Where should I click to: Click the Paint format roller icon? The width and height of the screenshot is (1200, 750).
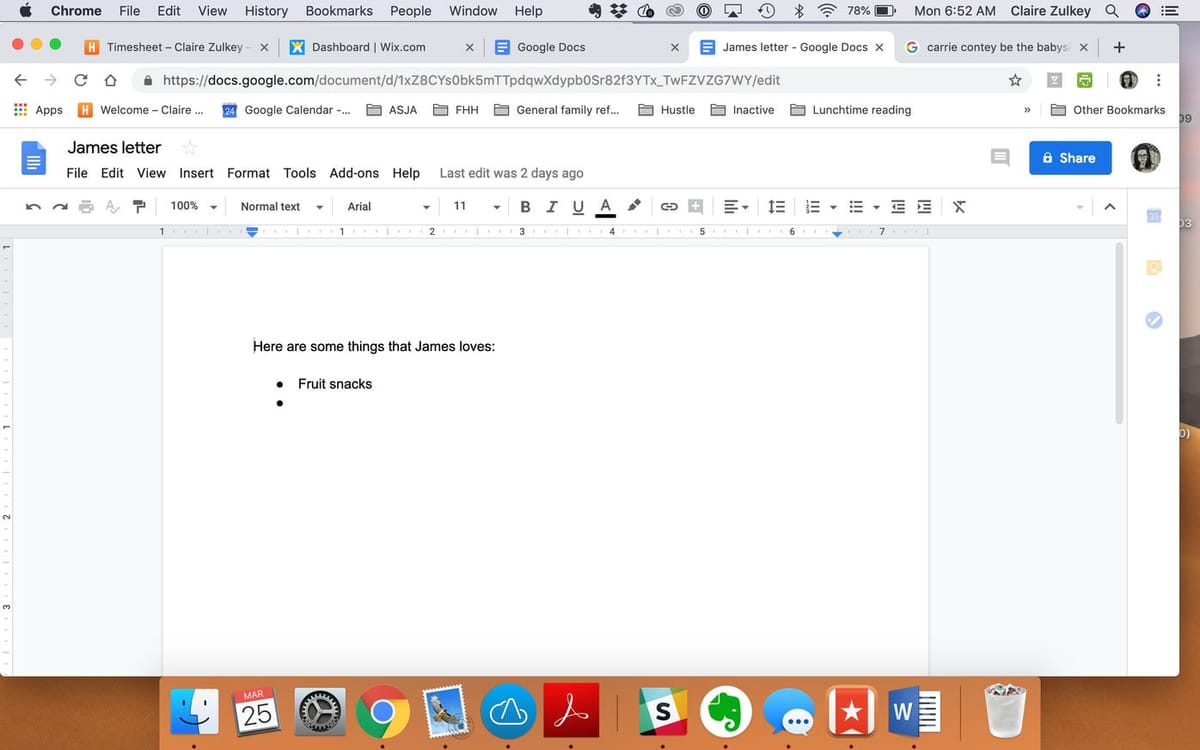coord(140,207)
